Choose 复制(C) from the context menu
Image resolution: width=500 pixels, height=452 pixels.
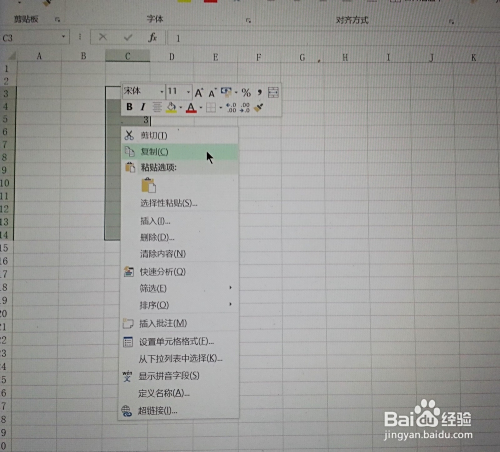coord(180,152)
